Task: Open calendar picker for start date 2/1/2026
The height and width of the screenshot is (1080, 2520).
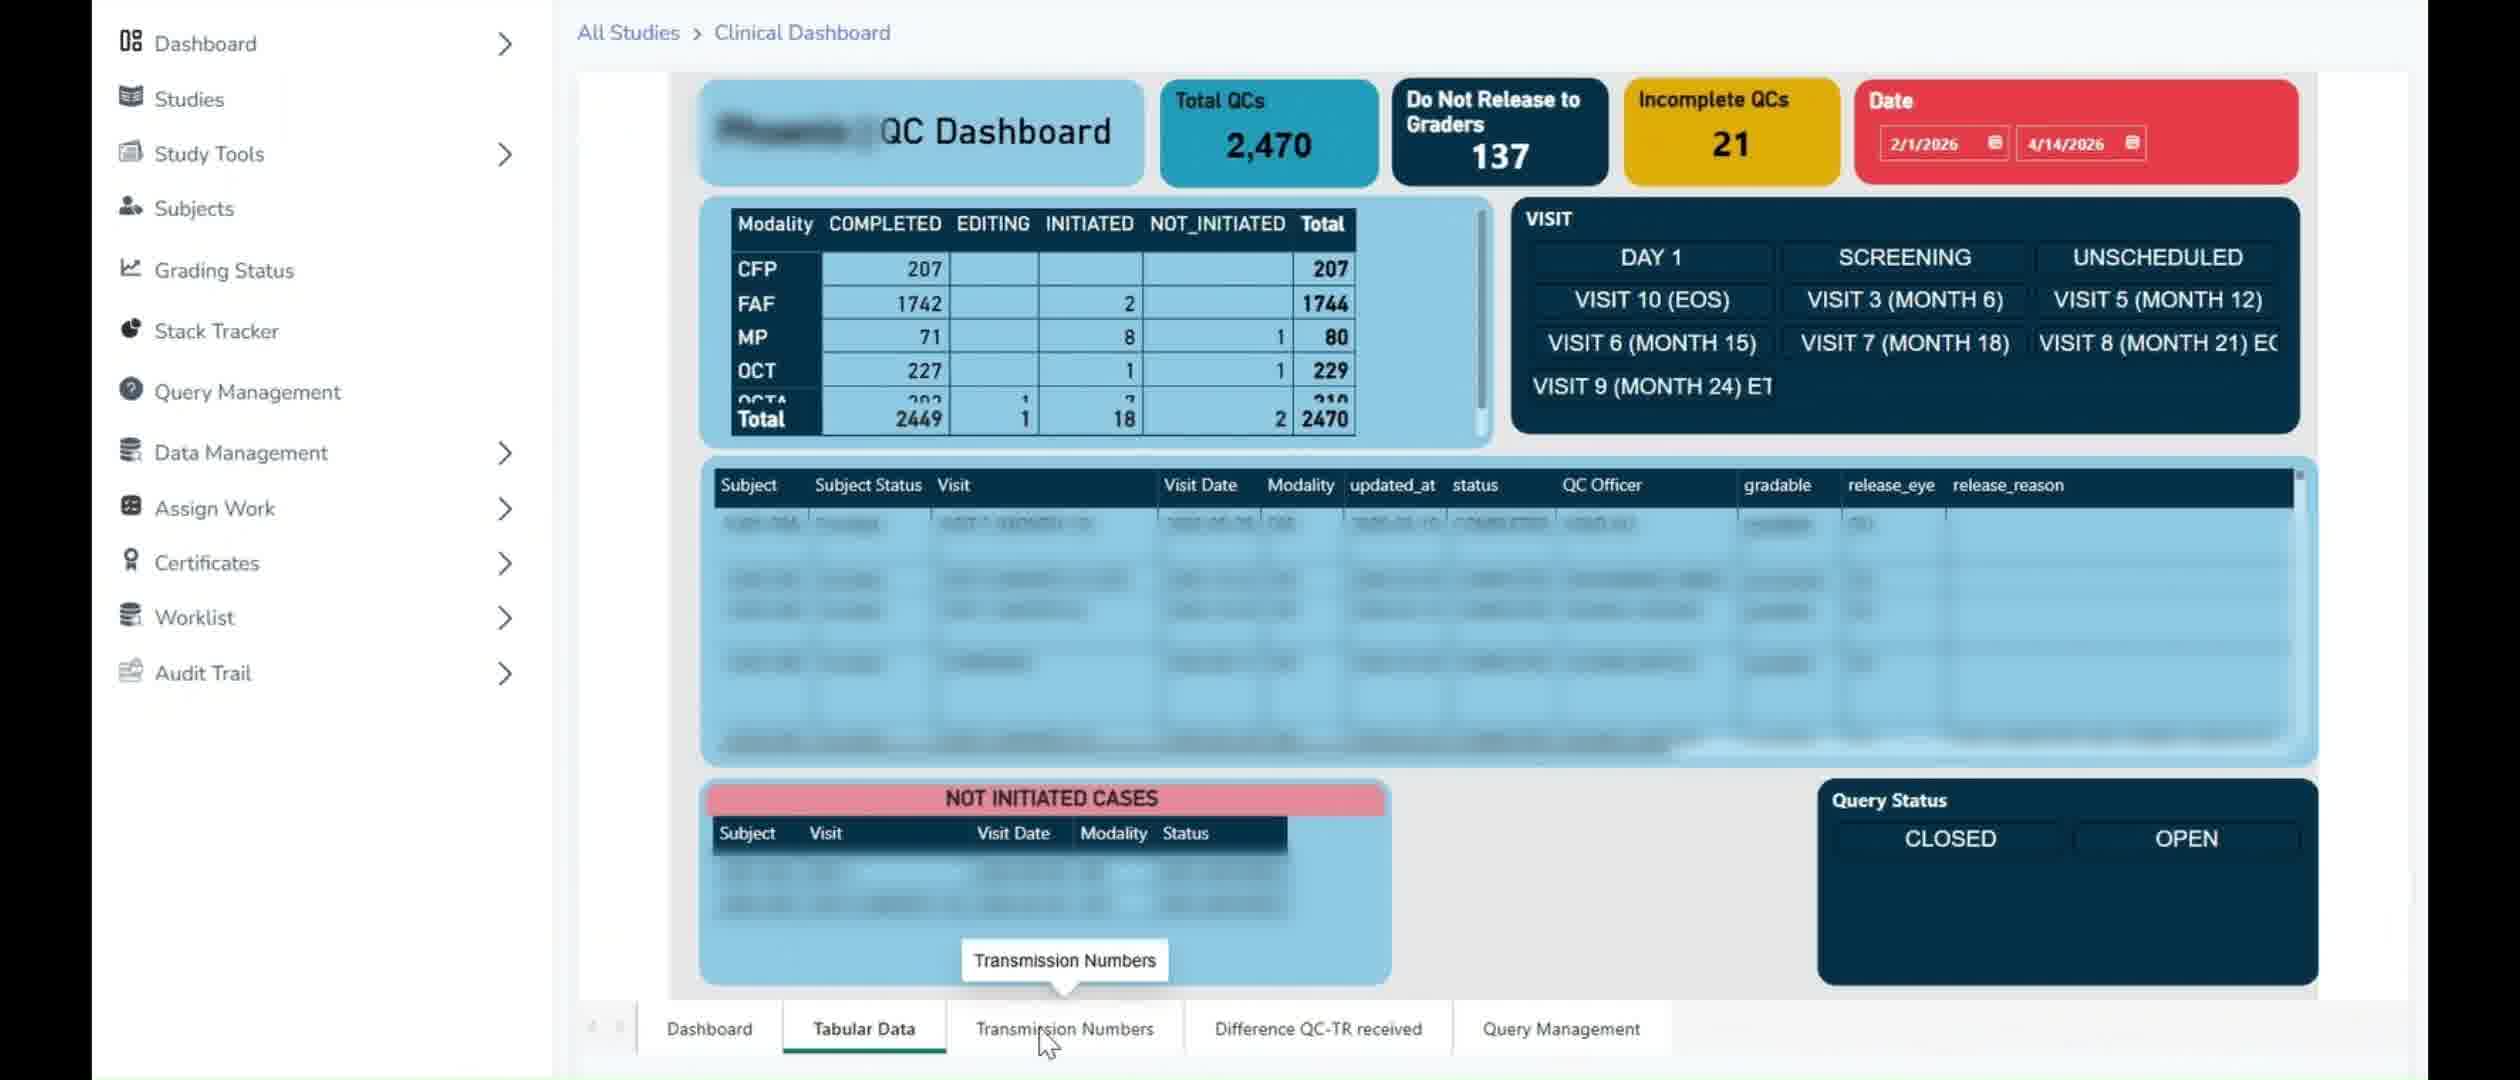Action: (1994, 143)
